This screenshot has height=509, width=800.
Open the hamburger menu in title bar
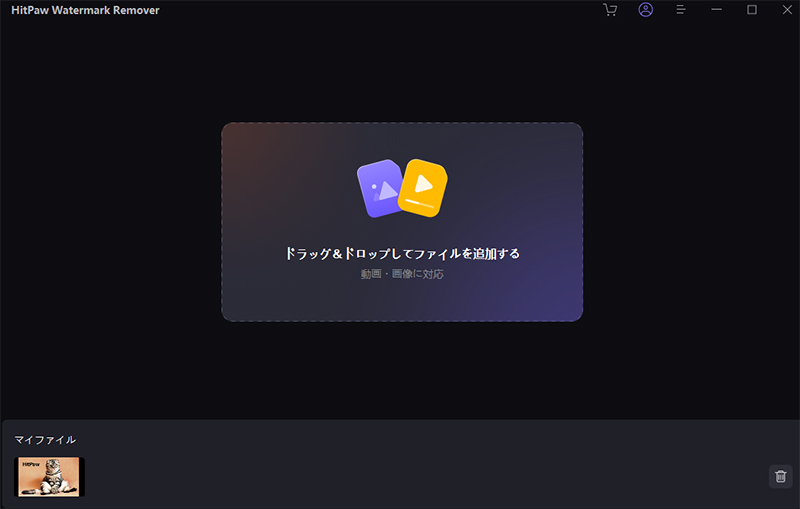(681, 10)
